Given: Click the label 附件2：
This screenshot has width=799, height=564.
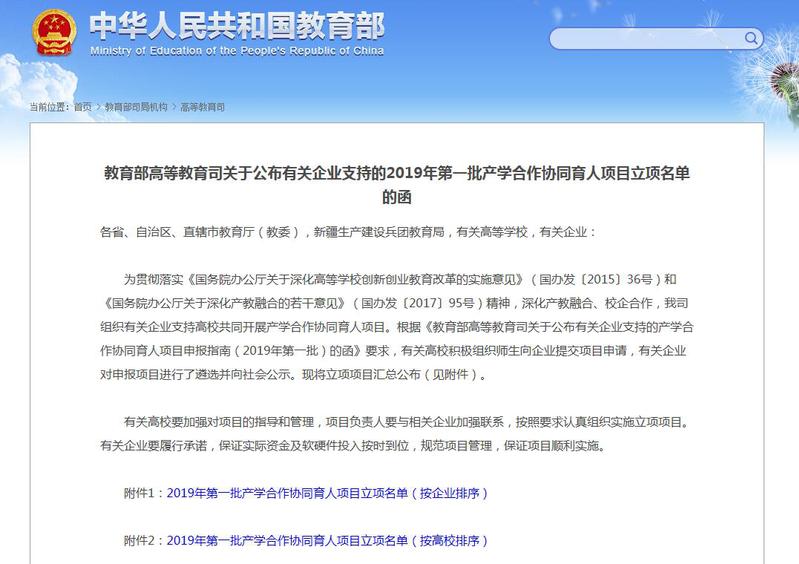Looking at the screenshot, I should (x=144, y=541).
